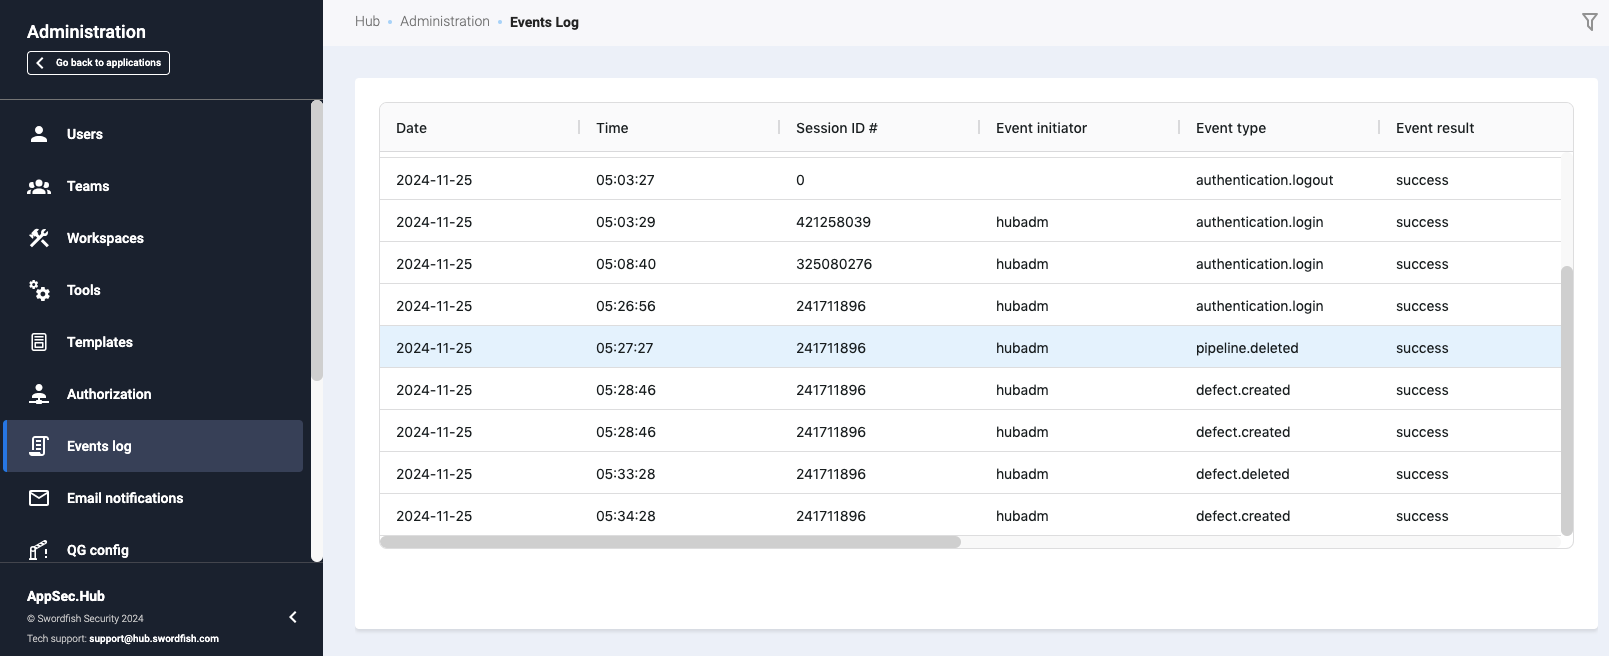Select the Templates document icon
The width and height of the screenshot is (1609, 656).
pos(39,342)
